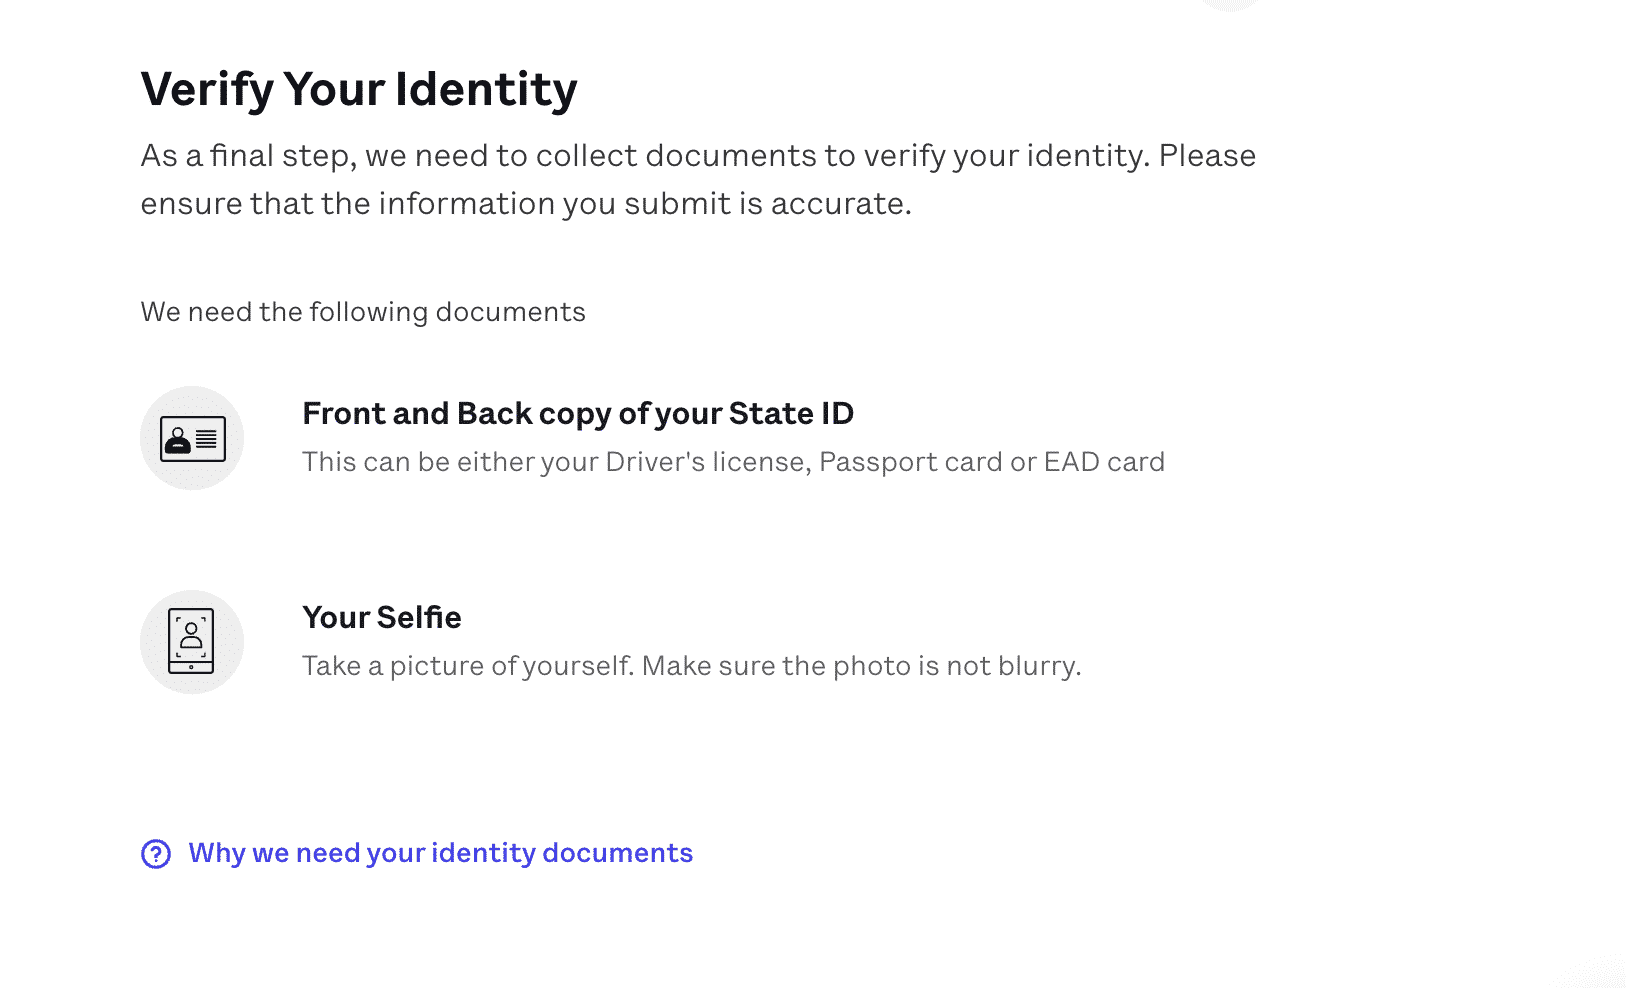Click the partial gray circle at the top edge

pyautogui.click(x=1229, y=4)
